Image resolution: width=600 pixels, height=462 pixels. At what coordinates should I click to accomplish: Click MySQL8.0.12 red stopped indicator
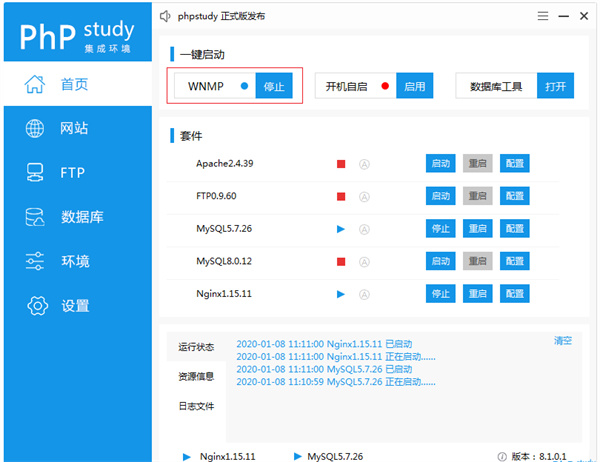(x=341, y=262)
